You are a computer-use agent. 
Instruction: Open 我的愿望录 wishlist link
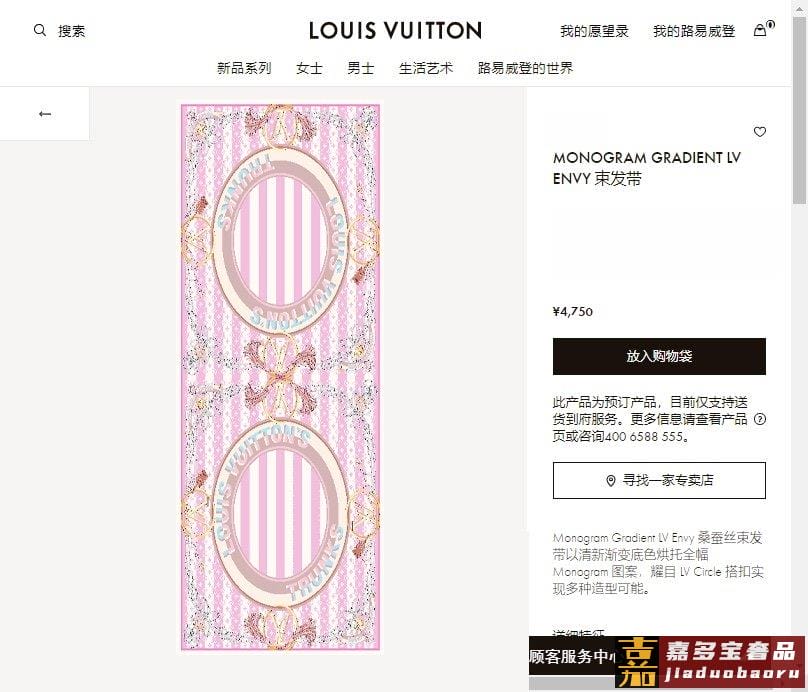click(594, 31)
